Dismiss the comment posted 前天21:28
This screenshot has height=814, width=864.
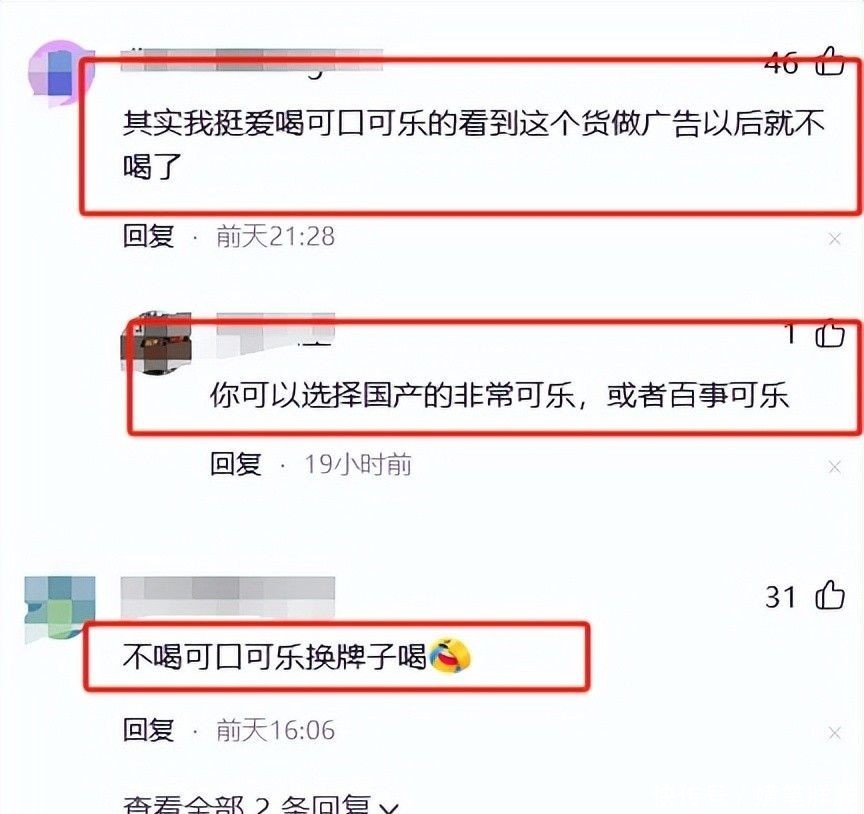pyautogui.click(x=835, y=239)
